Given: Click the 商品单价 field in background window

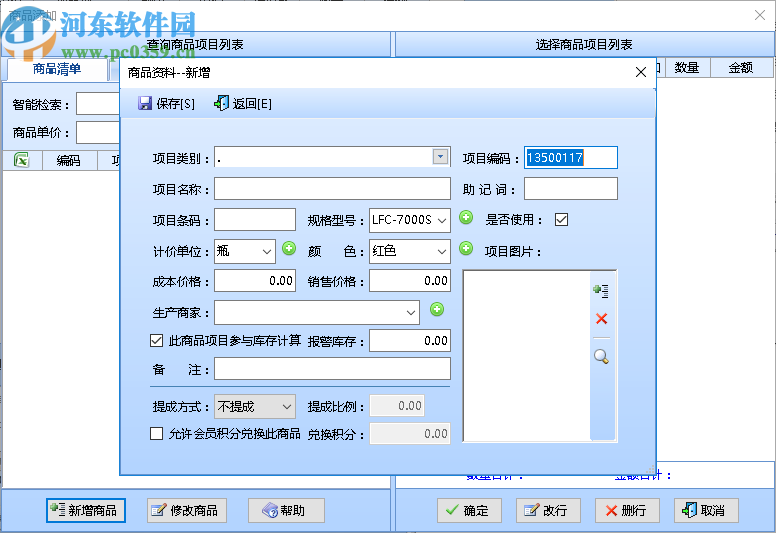Looking at the screenshot, I should pyautogui.click(x=98, y=133).
